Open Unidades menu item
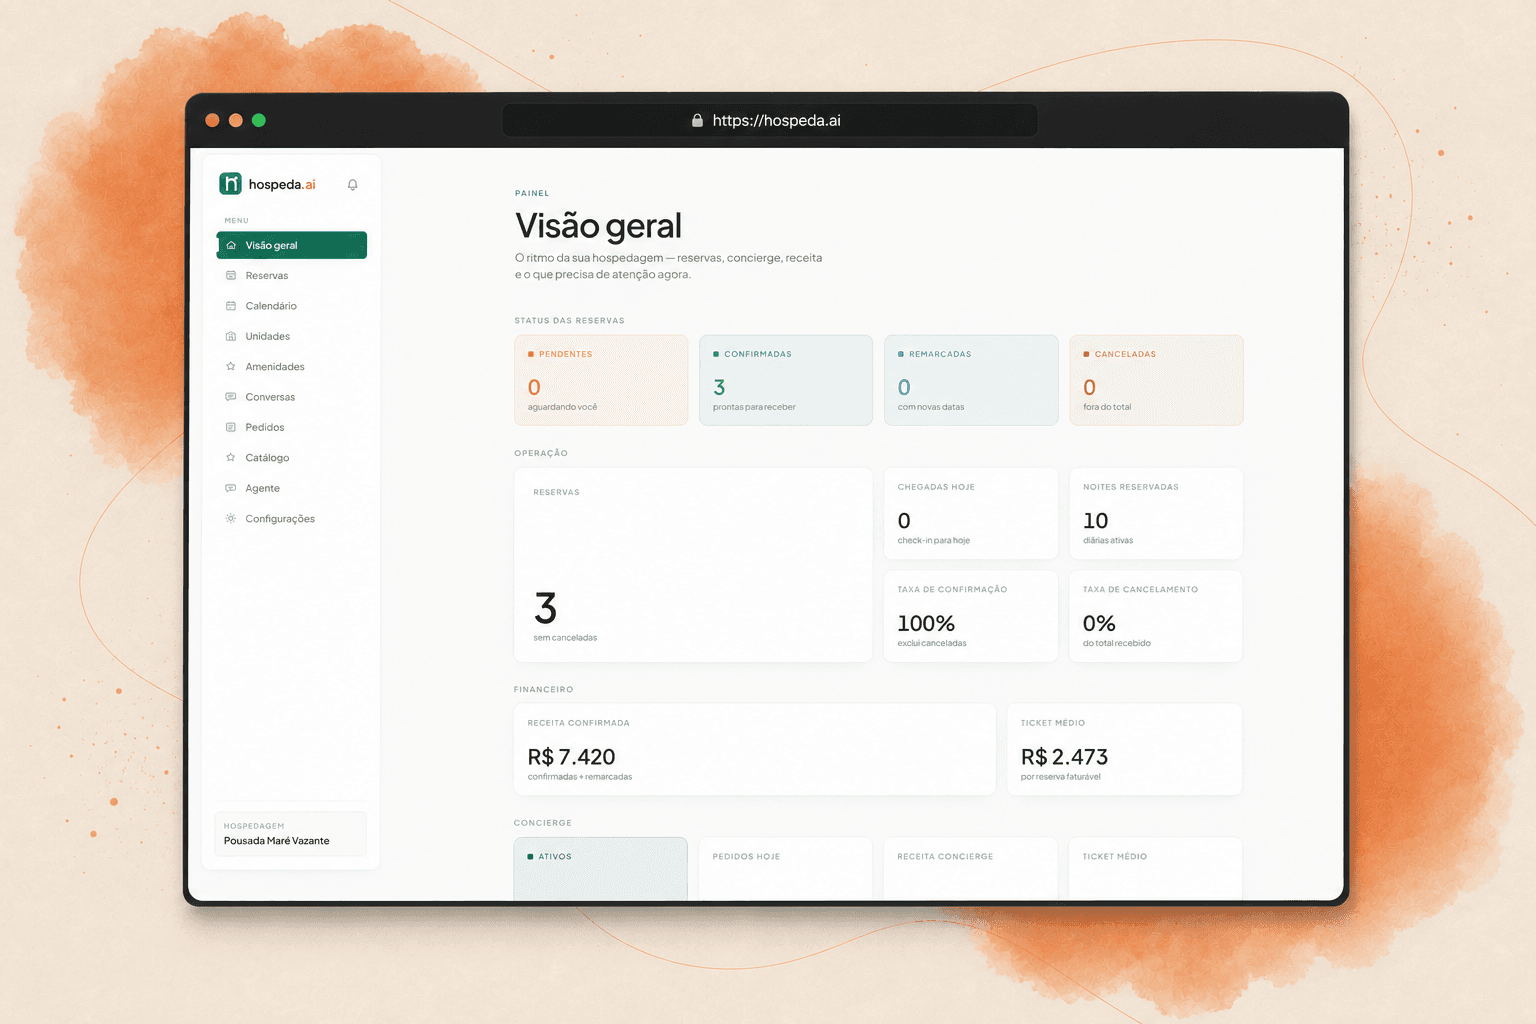This screenshot has width=1536, height=1024. point(292,336)
